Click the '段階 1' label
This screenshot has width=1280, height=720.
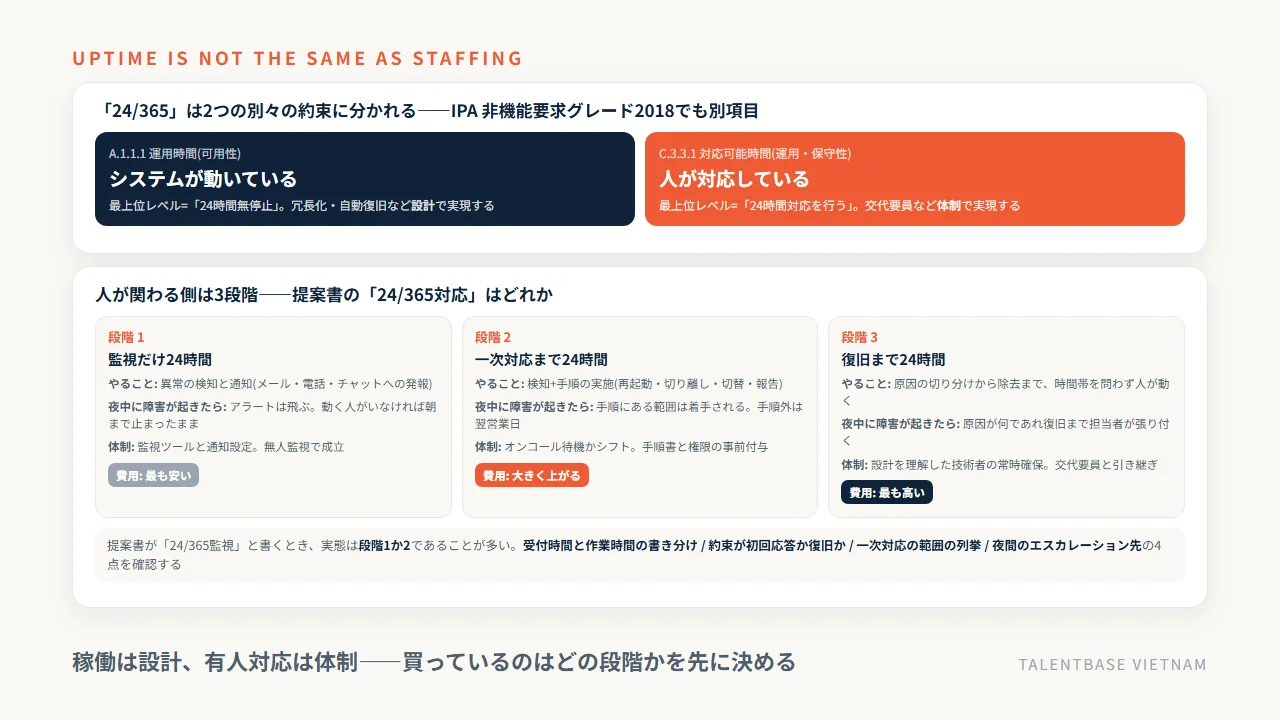coord(126,337)
